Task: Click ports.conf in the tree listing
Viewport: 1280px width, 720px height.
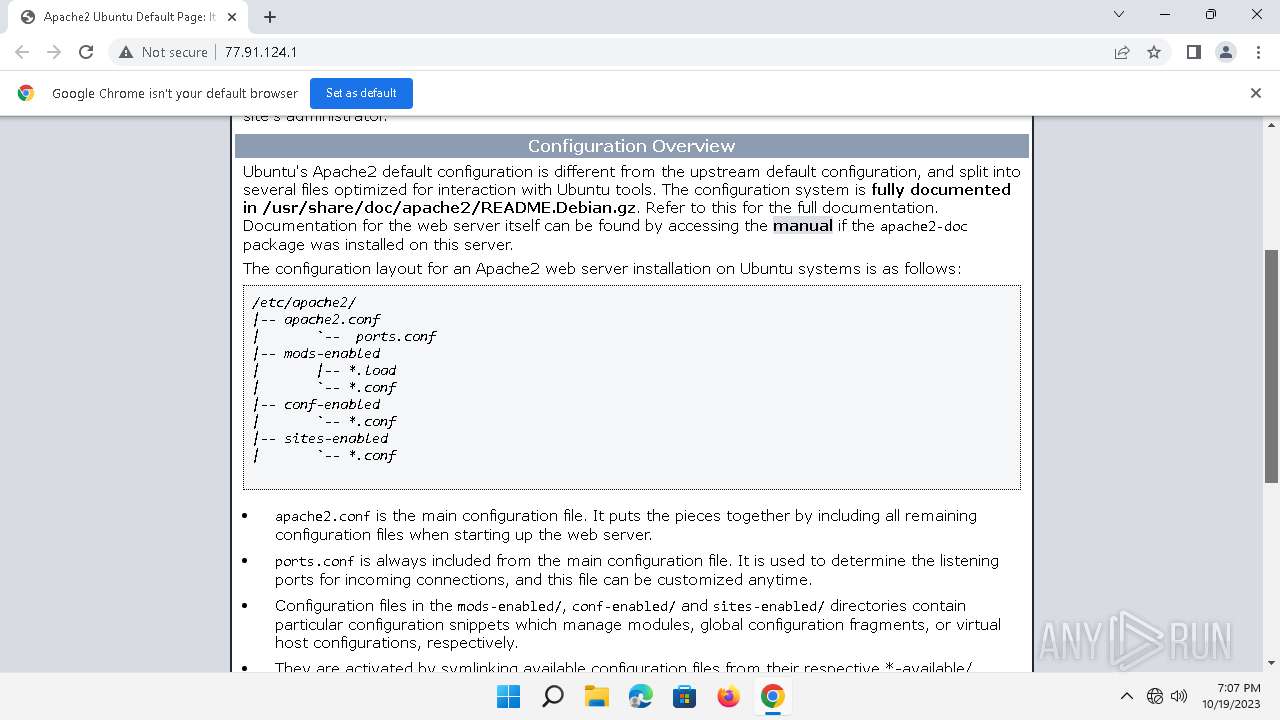Action: point(396,336)
